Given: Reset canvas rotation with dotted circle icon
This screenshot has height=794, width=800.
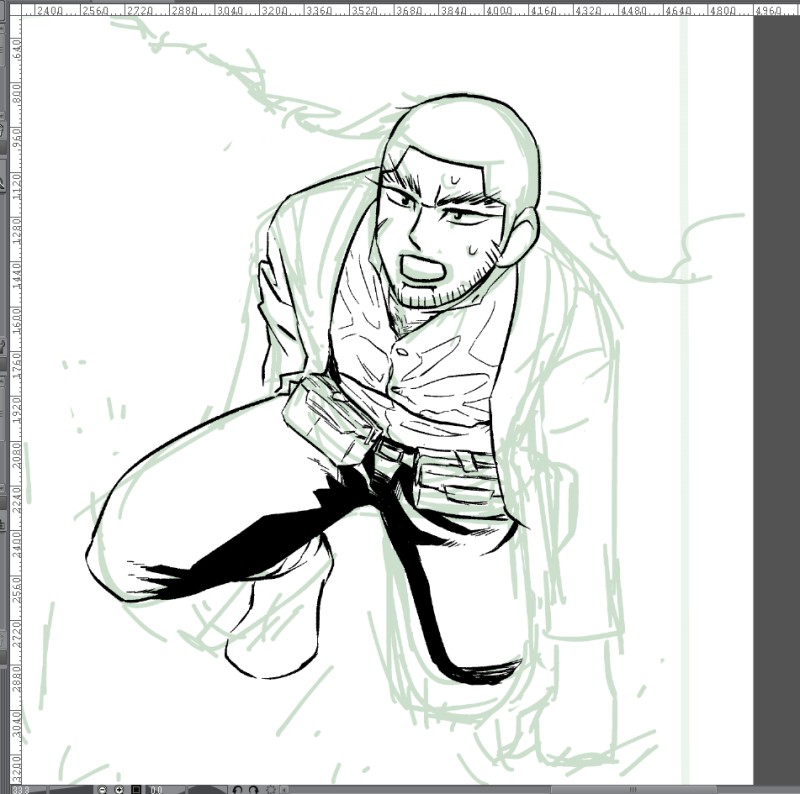Looking at the screenshot, I should [x=270, y=790].
